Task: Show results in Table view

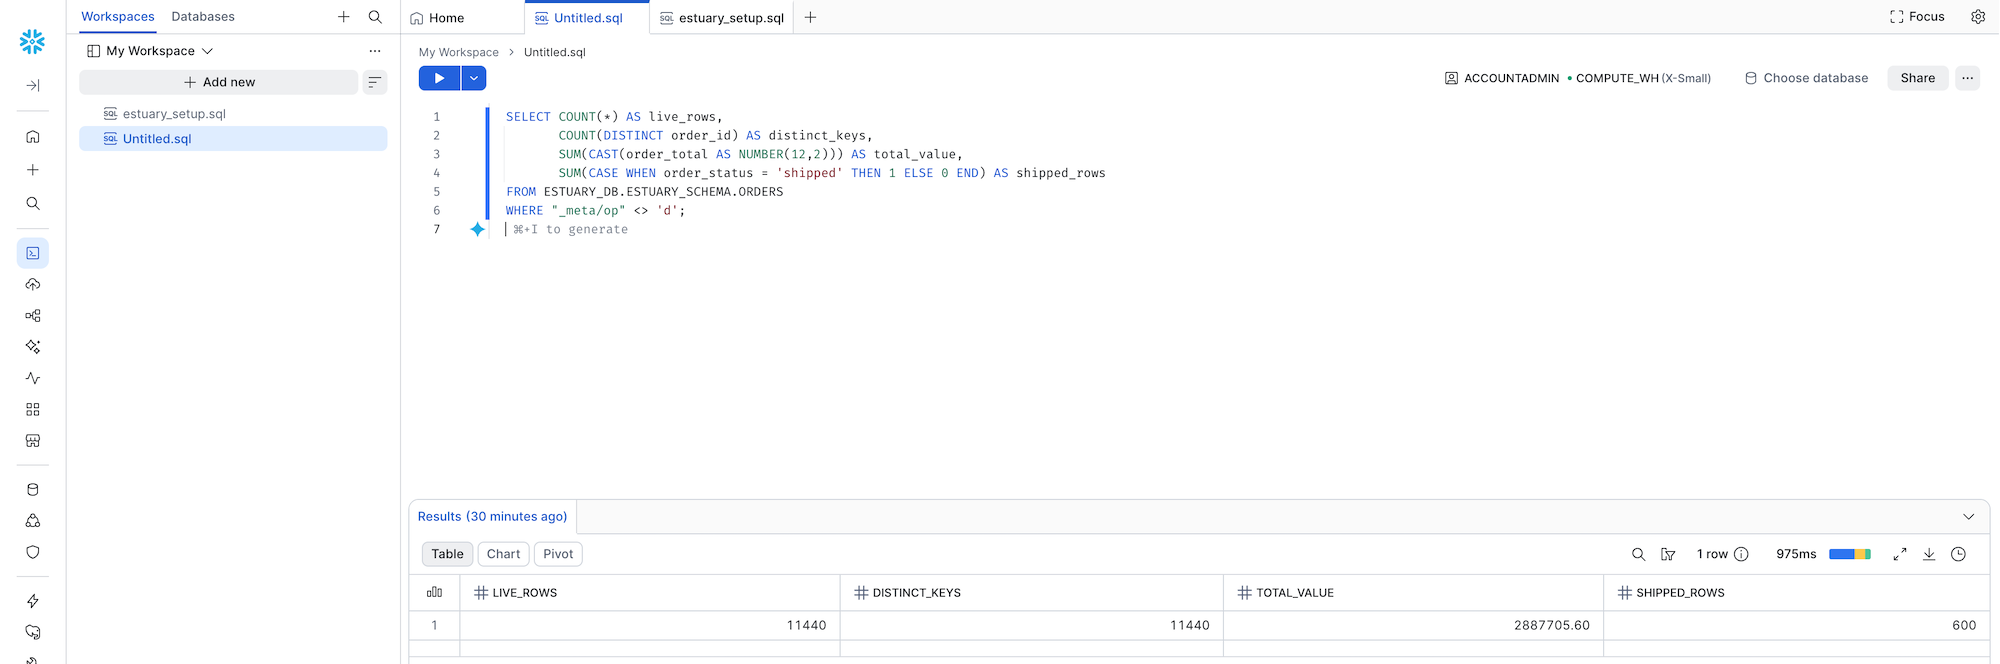Action: pyautogui.click(x=447, y=554)
